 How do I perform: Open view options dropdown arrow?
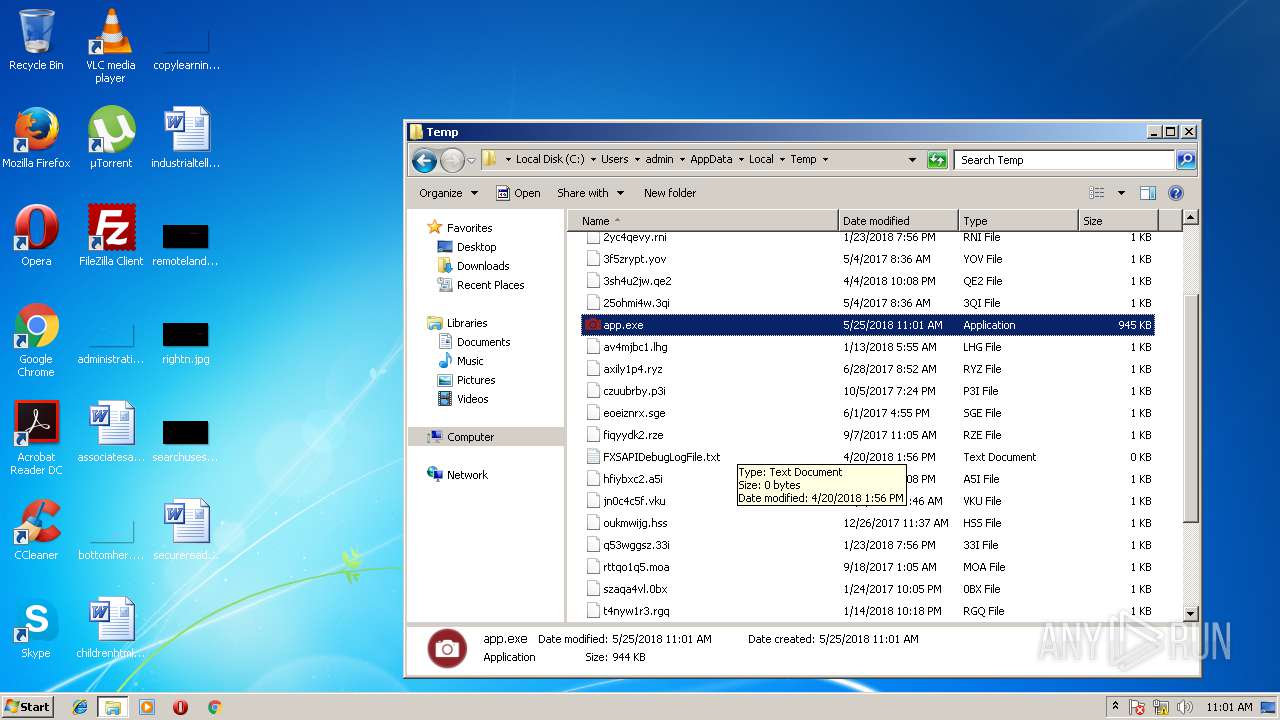[x=1121, y=193]
